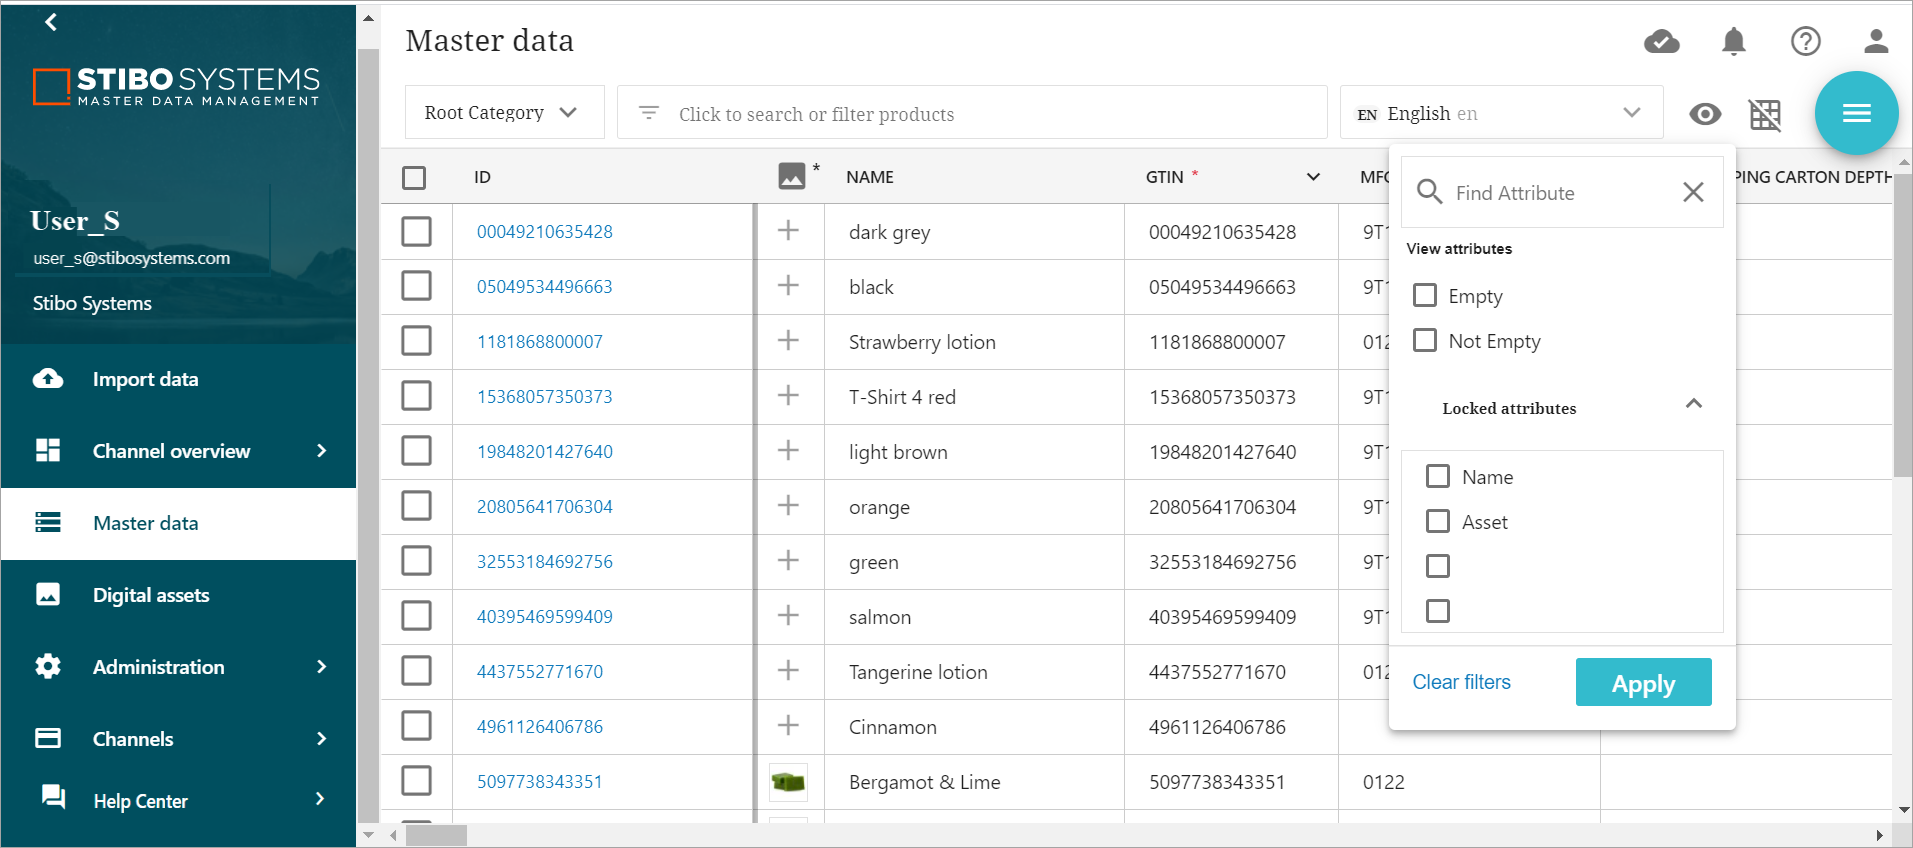Collapse the Locked attributes section
The height and width of the screenshot is (848, 1913).
click(x=1693, y=404)
